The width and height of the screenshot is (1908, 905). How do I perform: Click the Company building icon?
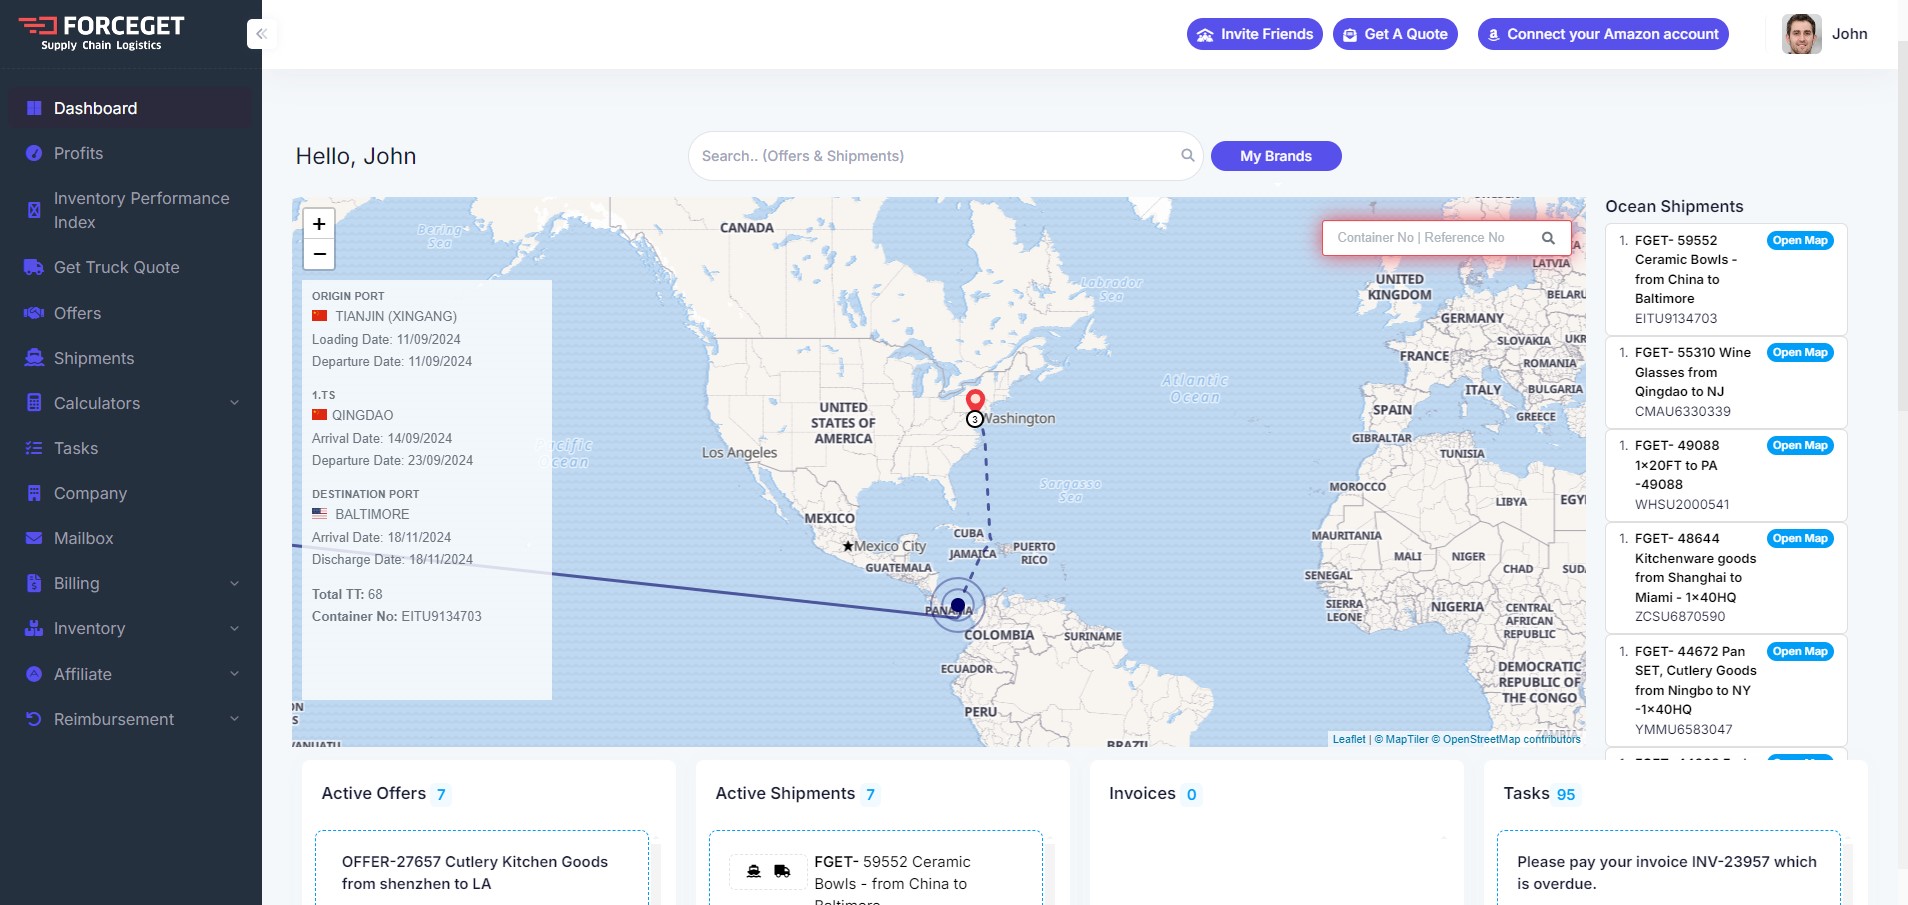pyautogui.click(x=33, y=493)
